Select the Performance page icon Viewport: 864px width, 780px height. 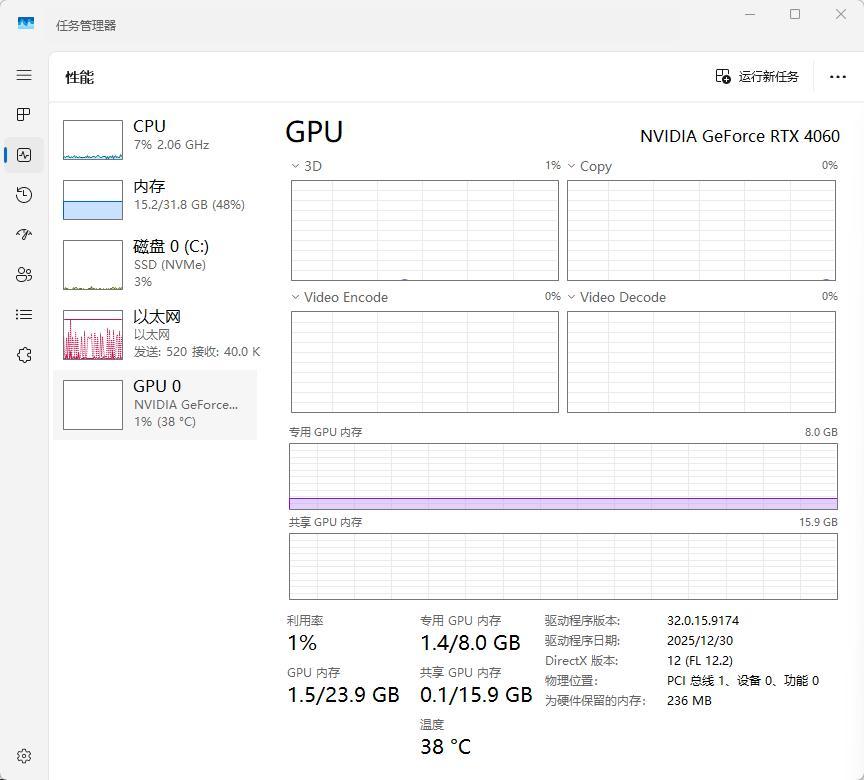(24, 155)
